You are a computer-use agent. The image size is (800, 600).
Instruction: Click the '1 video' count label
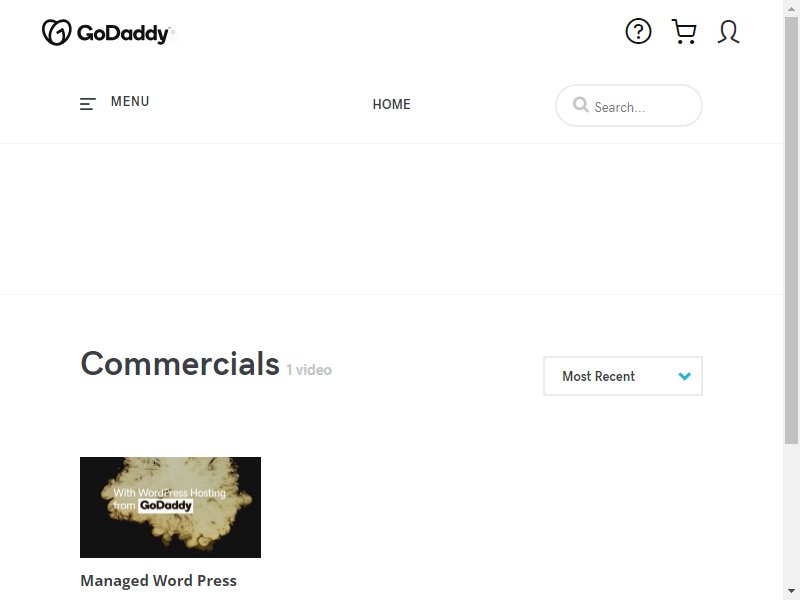309,370
